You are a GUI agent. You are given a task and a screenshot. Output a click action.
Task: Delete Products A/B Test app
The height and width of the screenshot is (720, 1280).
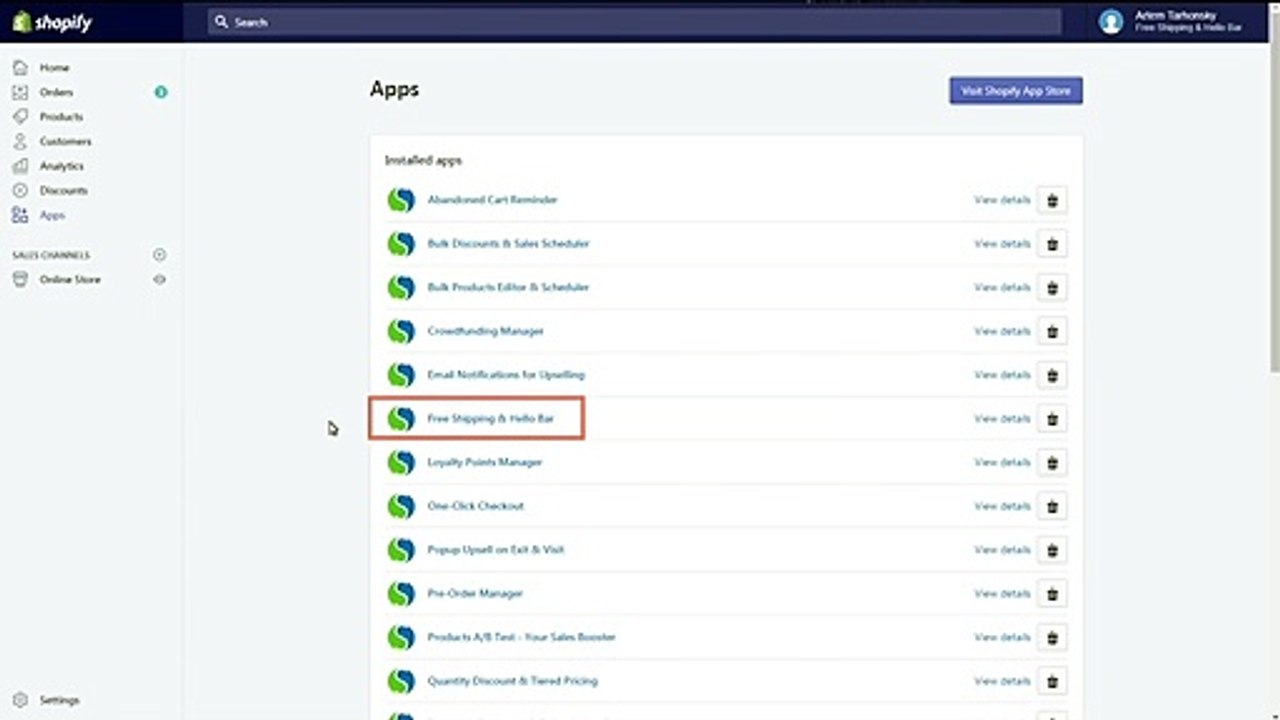[1052, 637]
